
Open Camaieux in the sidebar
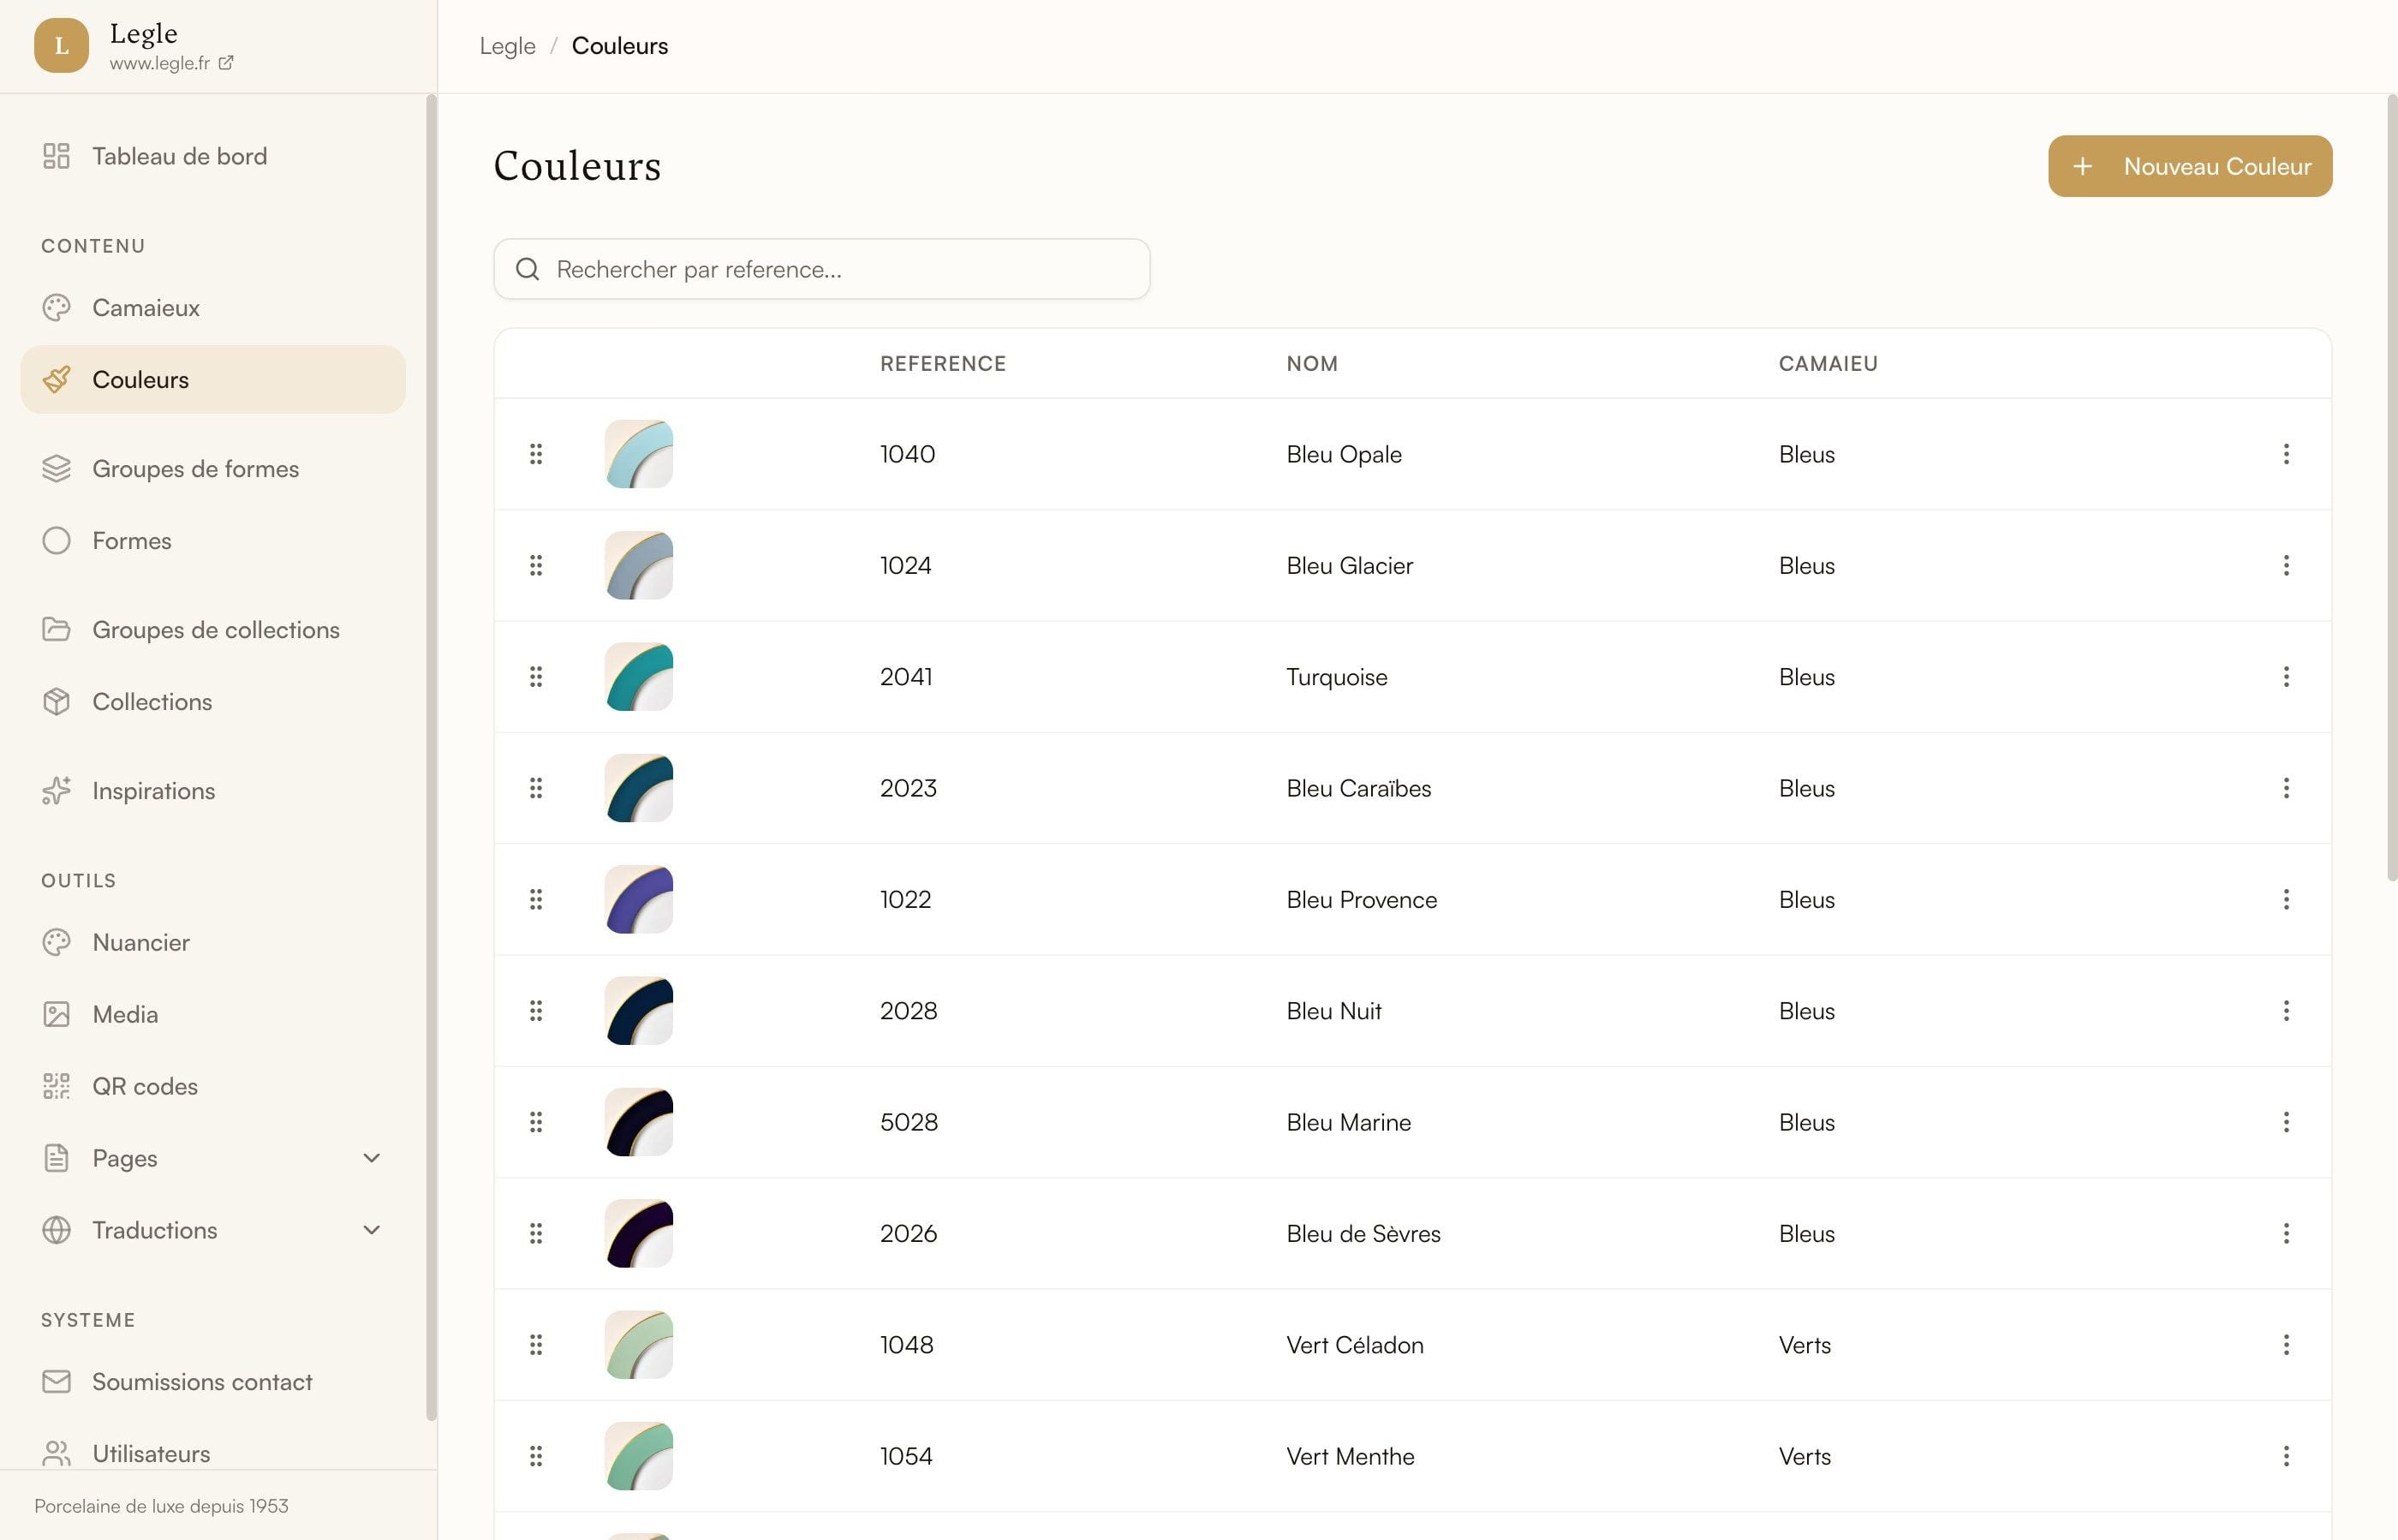point(213,308)
